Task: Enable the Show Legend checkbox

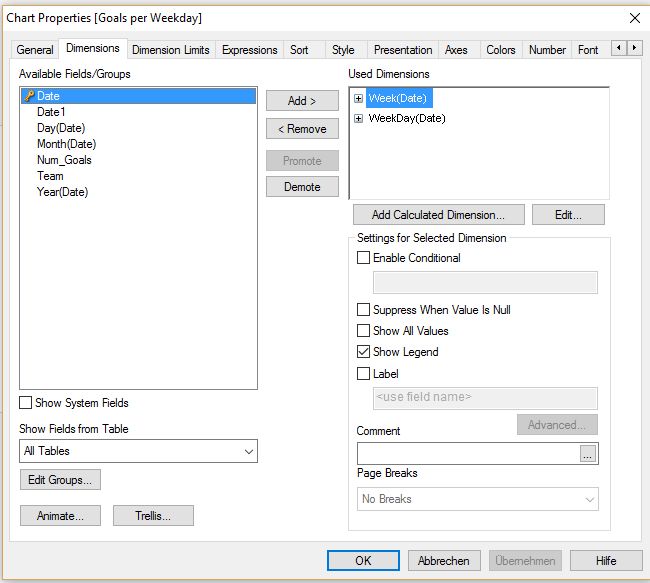Action: pos(364,352)
